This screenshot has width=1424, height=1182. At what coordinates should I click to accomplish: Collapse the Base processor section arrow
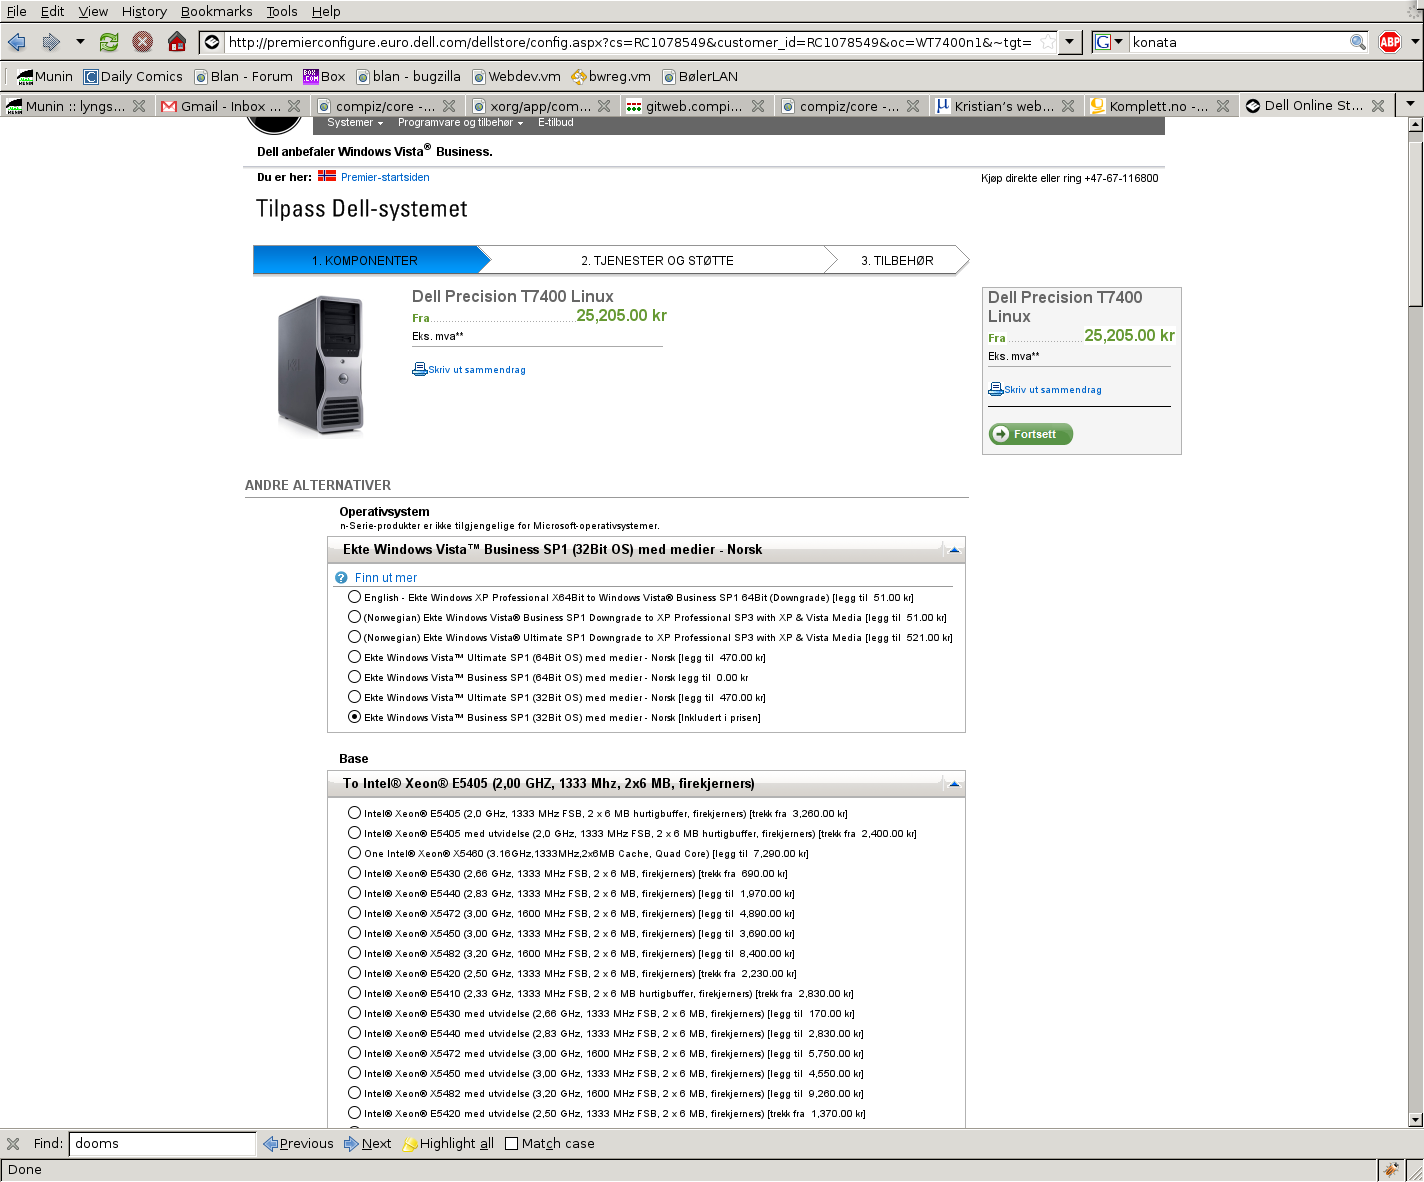[x=954, y=784]
